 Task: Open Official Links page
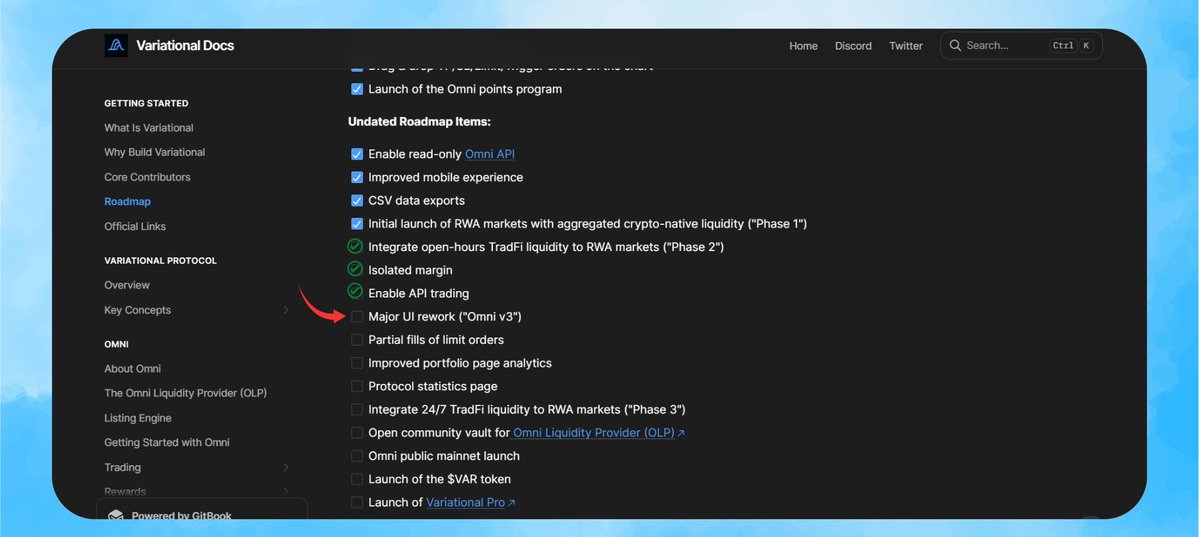135,226
